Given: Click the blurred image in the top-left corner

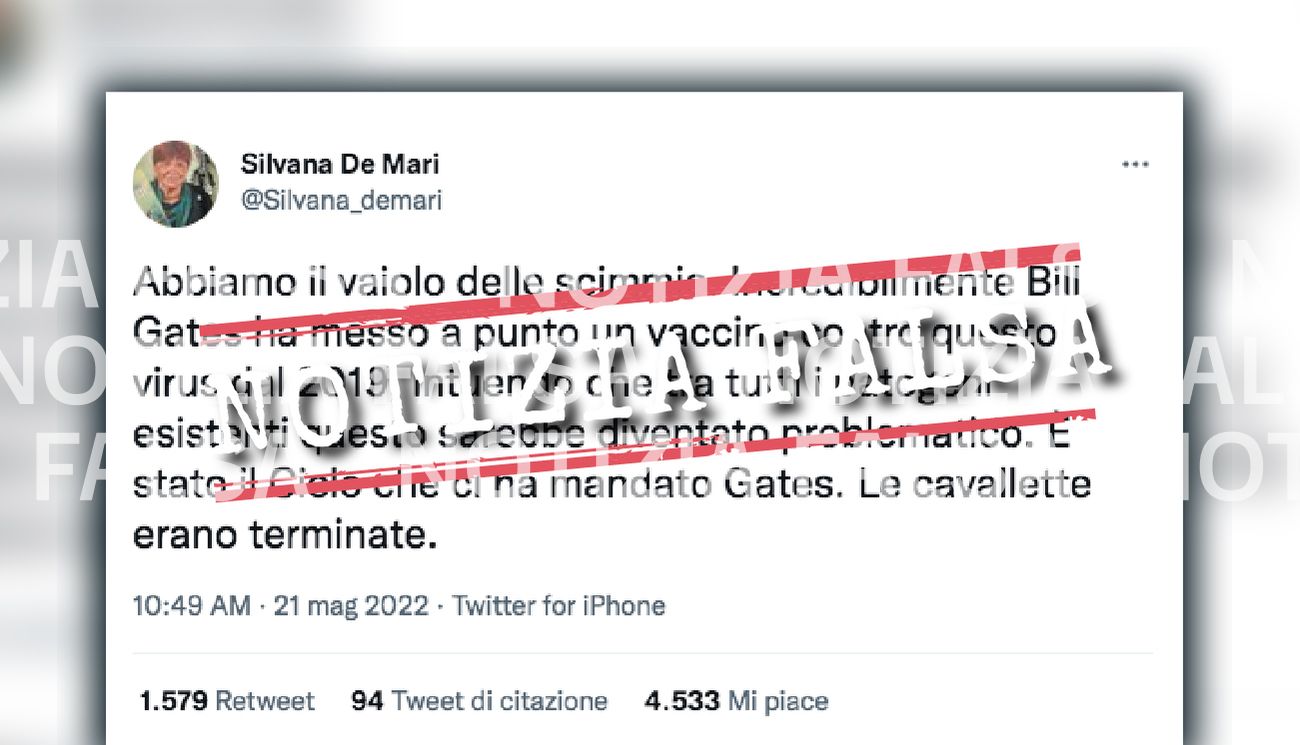Looking at the screenshot, I should point(30,40).
